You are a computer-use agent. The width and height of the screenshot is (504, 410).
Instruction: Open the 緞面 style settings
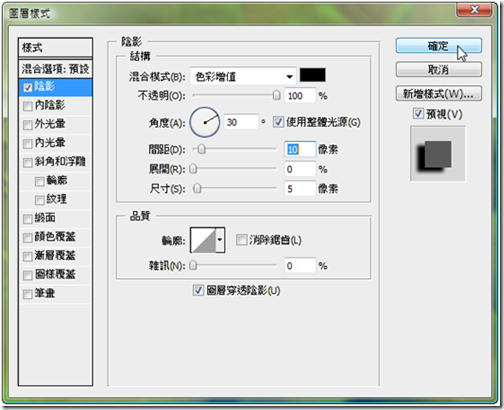[x=45, y=218]
